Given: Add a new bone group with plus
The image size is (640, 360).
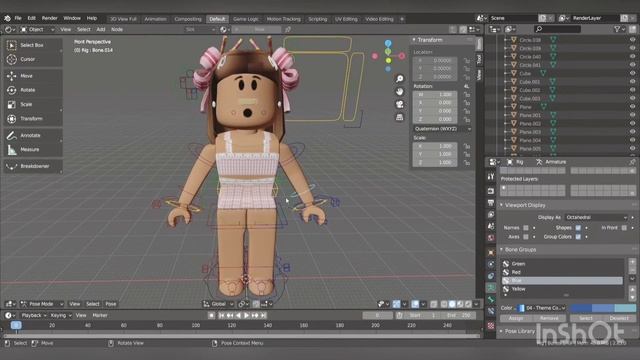Looking at the screenshot, I should click(632, 262).
